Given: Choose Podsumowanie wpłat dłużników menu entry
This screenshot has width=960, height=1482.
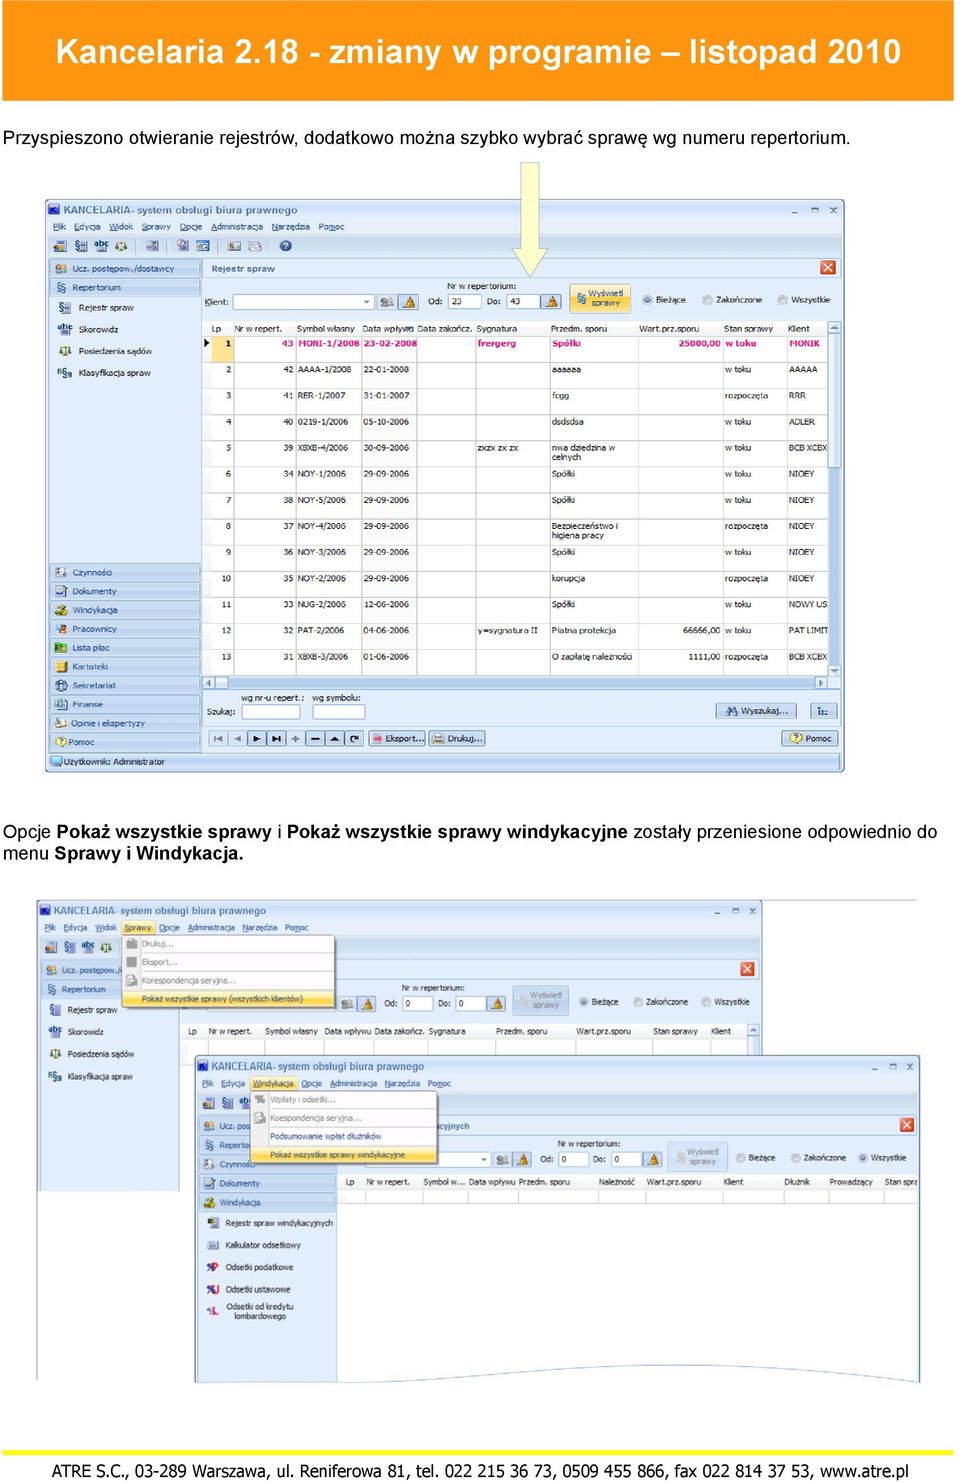Looking at the screenshot, I should (x=344, y=1136).
